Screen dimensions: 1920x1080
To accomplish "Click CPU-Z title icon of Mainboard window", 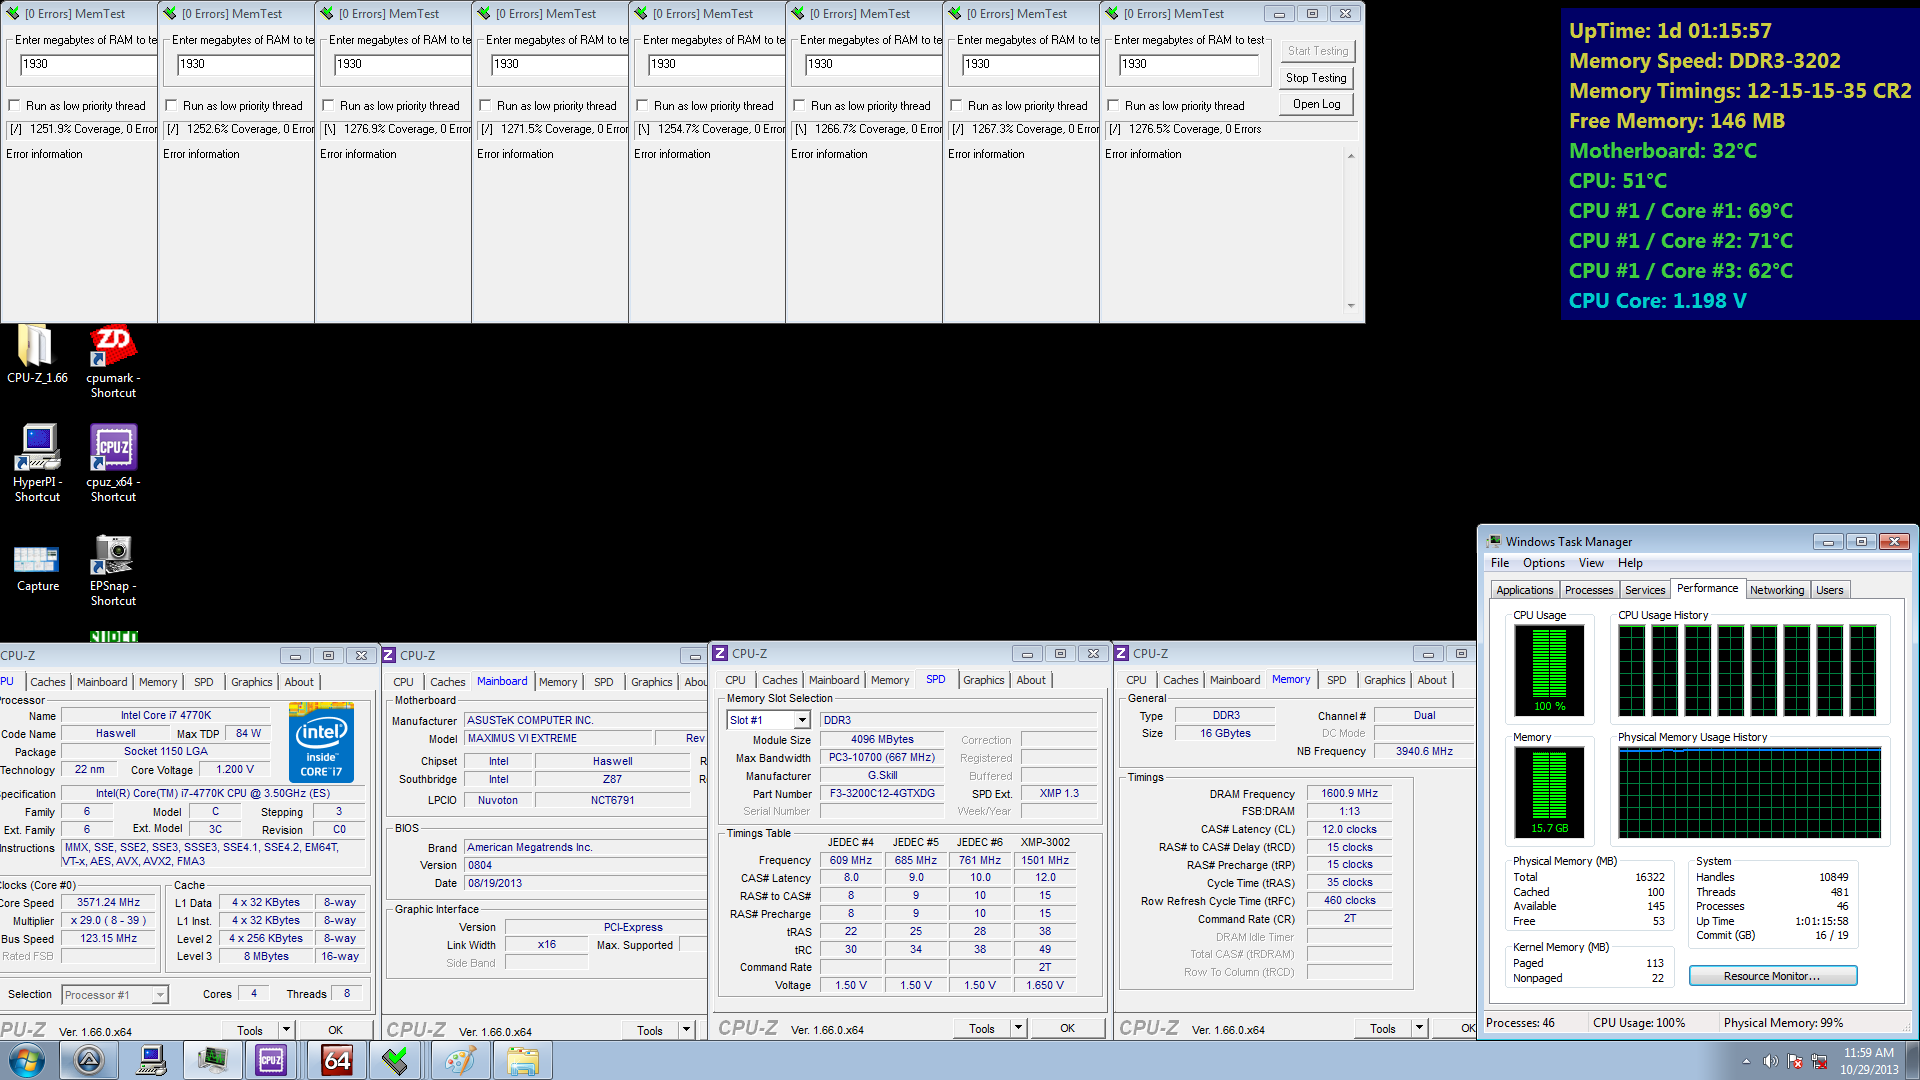I will click(389, 655).
